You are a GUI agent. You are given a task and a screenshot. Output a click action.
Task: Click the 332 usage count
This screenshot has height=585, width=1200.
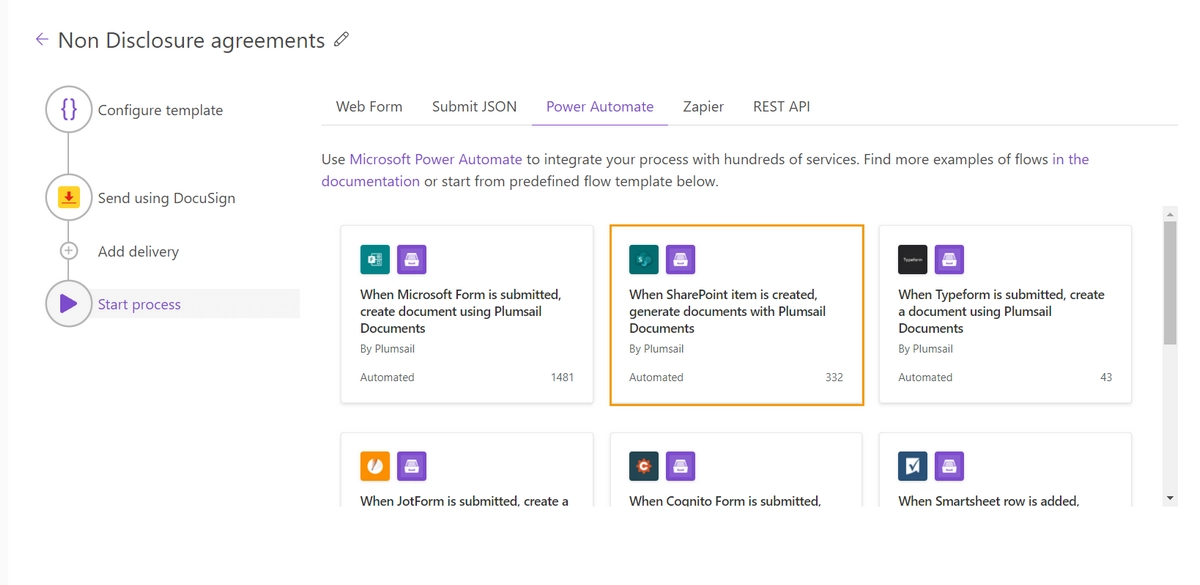pyautogui.click(x=834, y=377)
